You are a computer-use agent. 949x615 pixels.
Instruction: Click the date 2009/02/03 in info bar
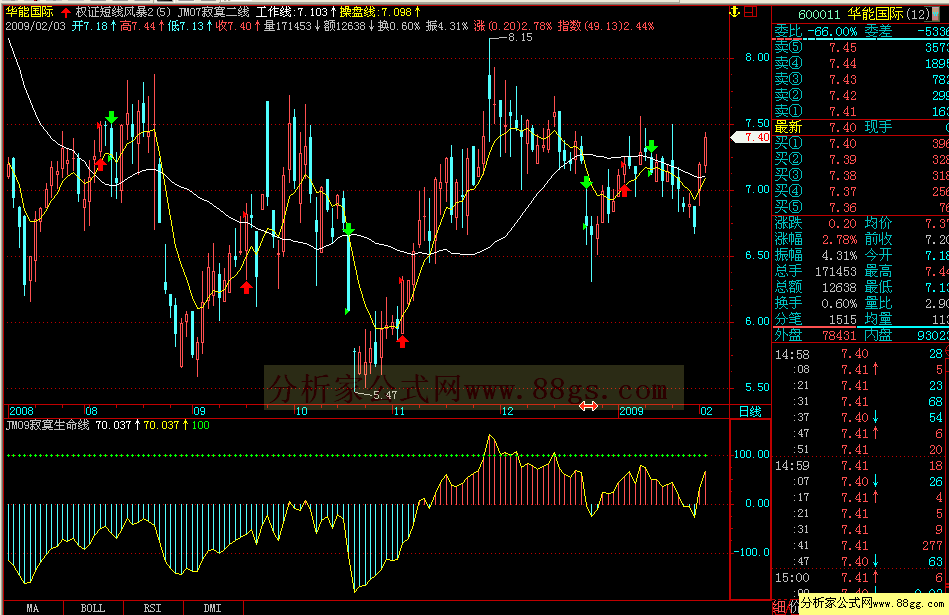[x=35, y=26]
